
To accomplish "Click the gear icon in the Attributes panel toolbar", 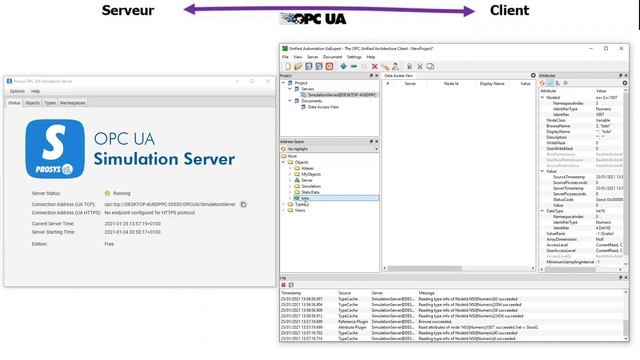I will pos(625,83).
